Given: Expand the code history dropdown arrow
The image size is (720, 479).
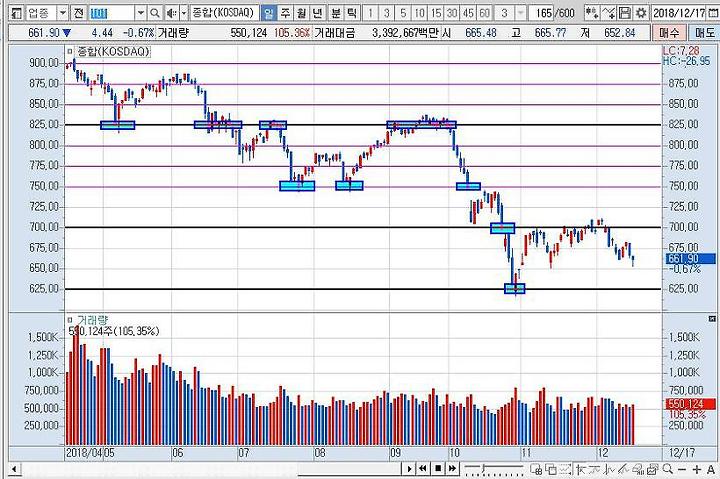Looking at the screenshot, I should [x=141, y=13].
